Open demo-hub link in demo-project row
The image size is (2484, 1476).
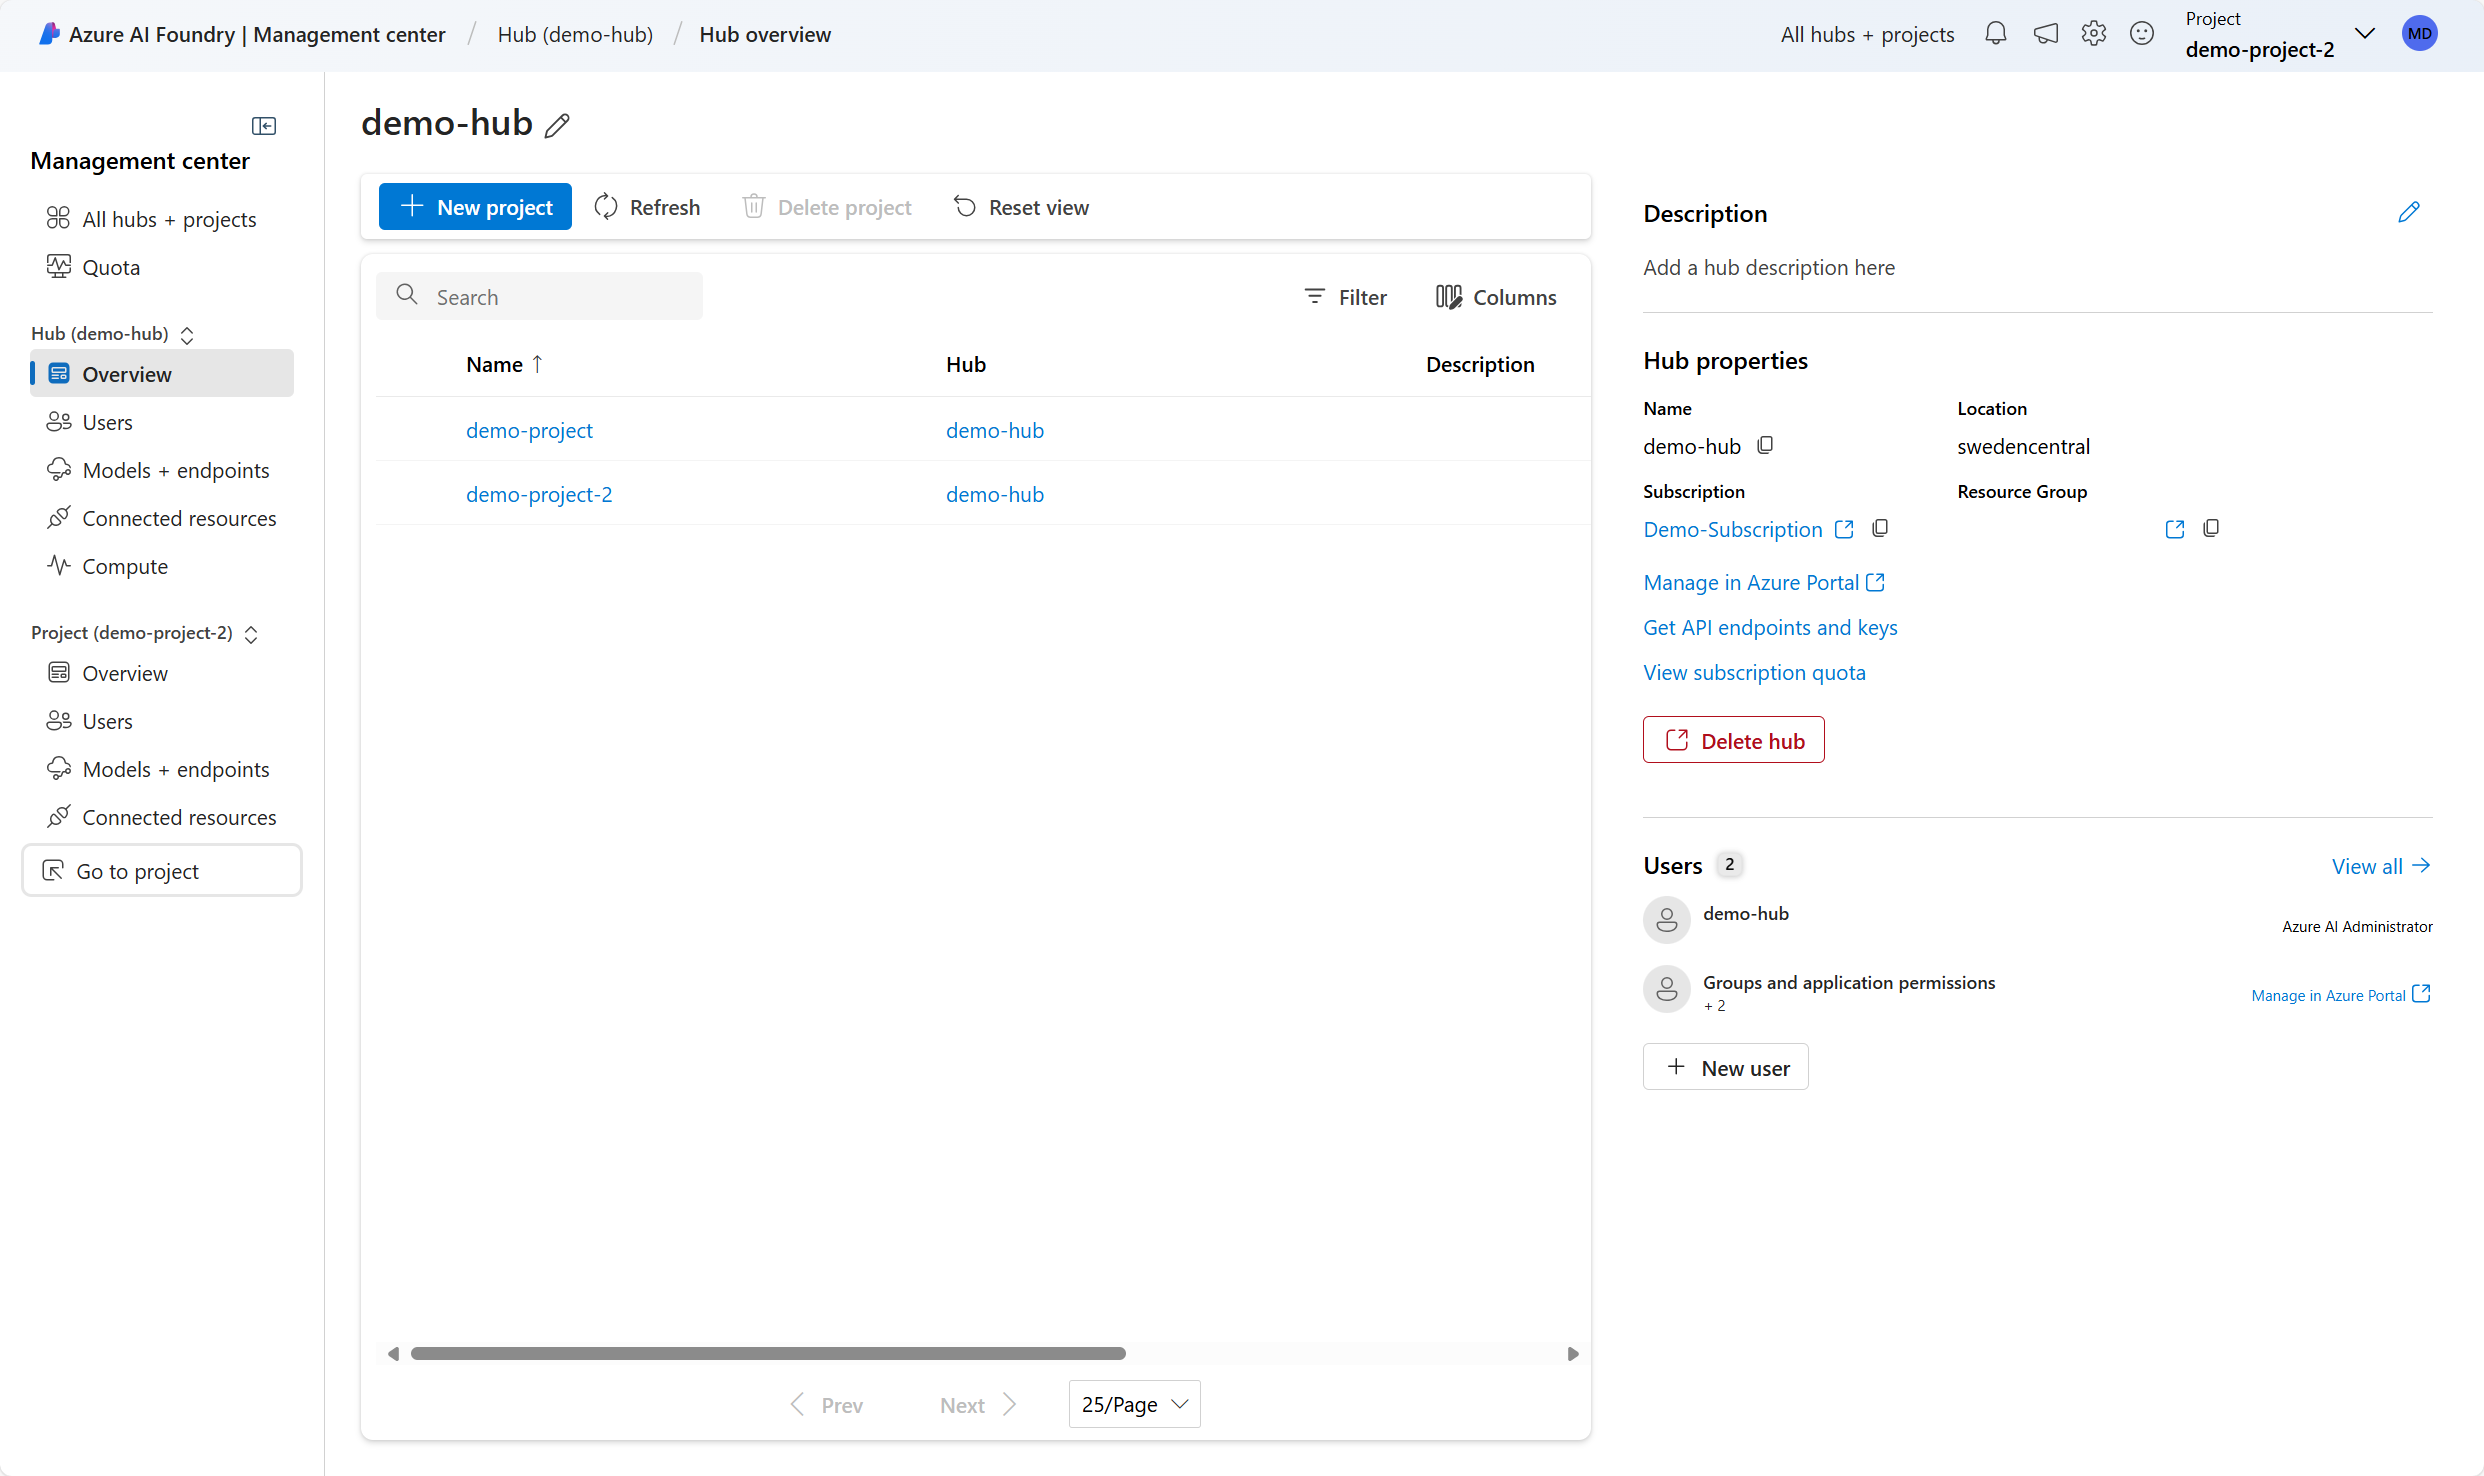[x=995, y=430]
